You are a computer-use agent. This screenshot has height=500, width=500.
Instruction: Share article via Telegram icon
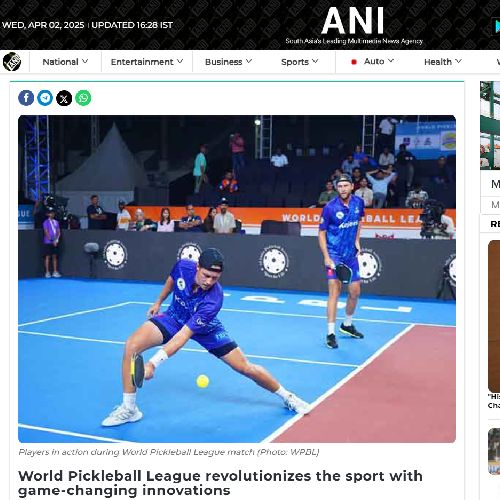[45, 98]
